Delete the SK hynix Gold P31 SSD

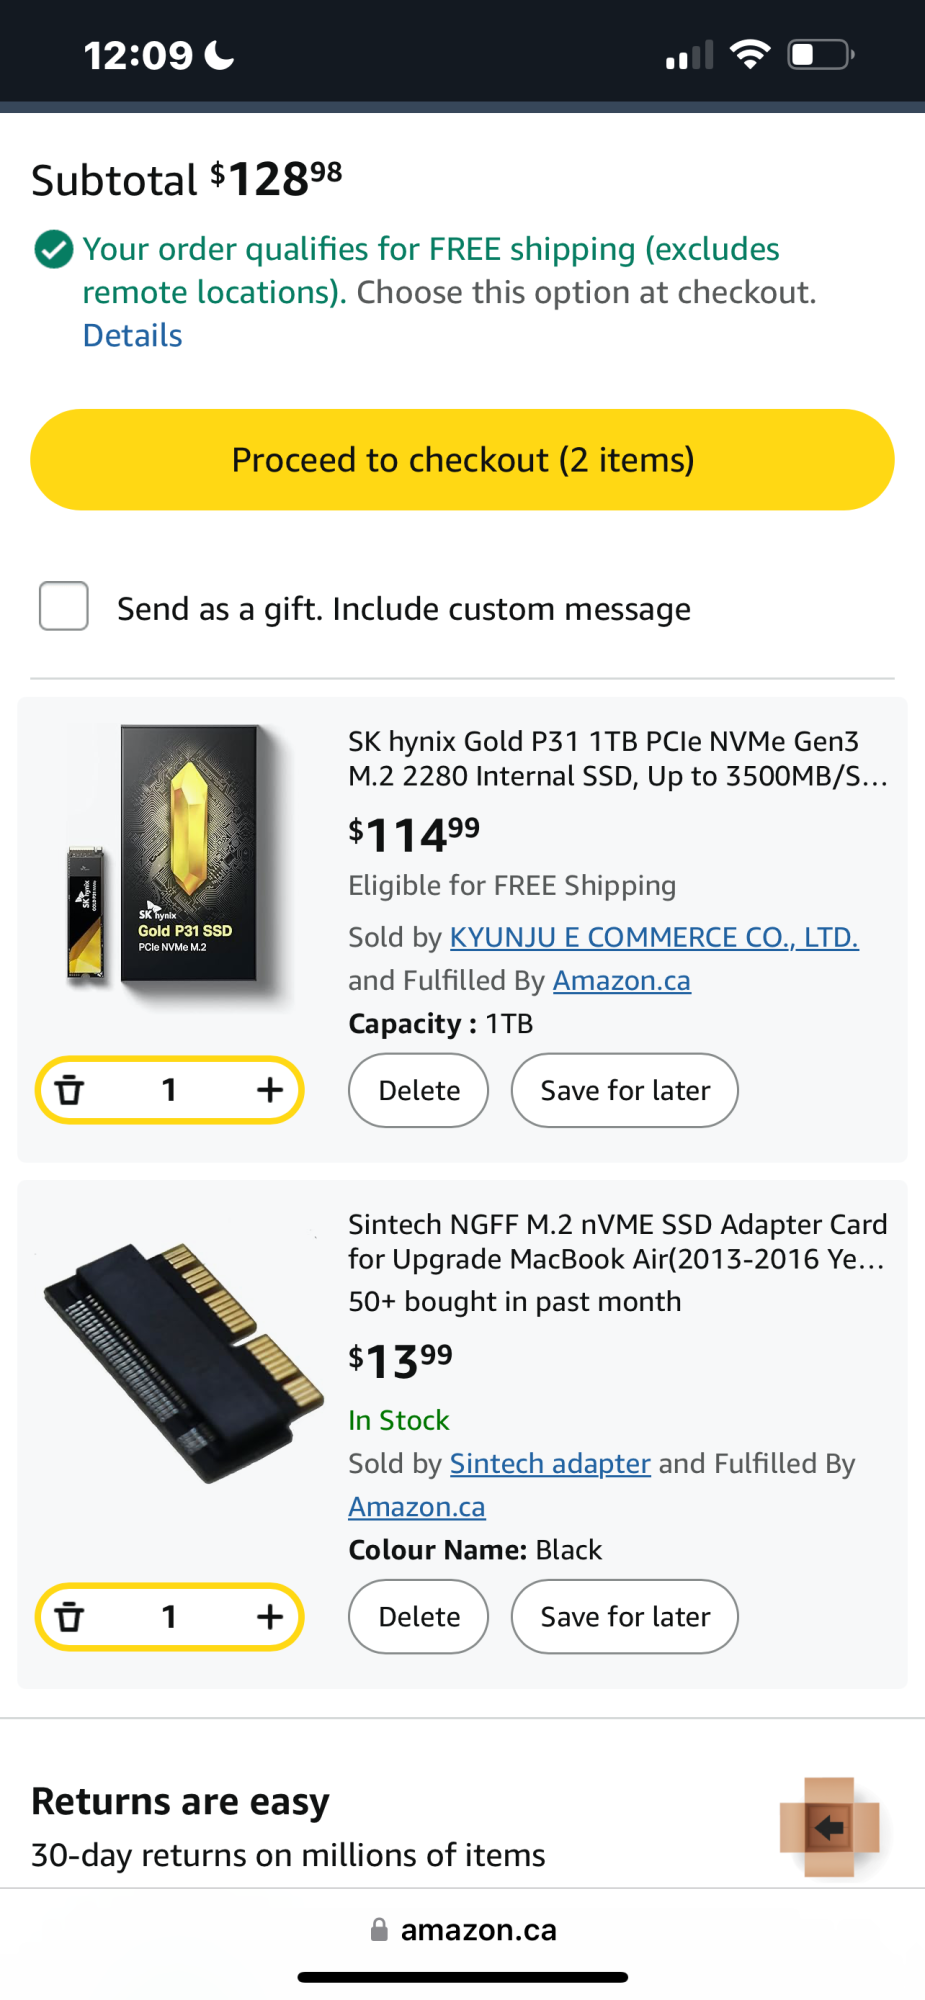click(x=418, y=1090)
